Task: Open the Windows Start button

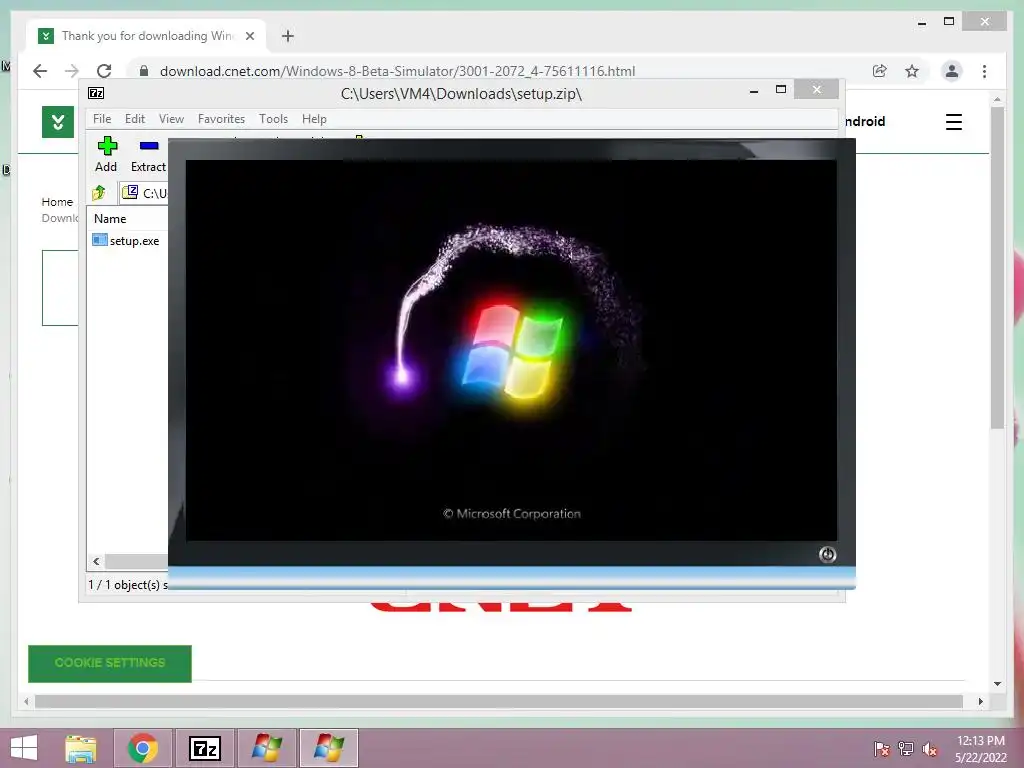Action: [24, 748]
